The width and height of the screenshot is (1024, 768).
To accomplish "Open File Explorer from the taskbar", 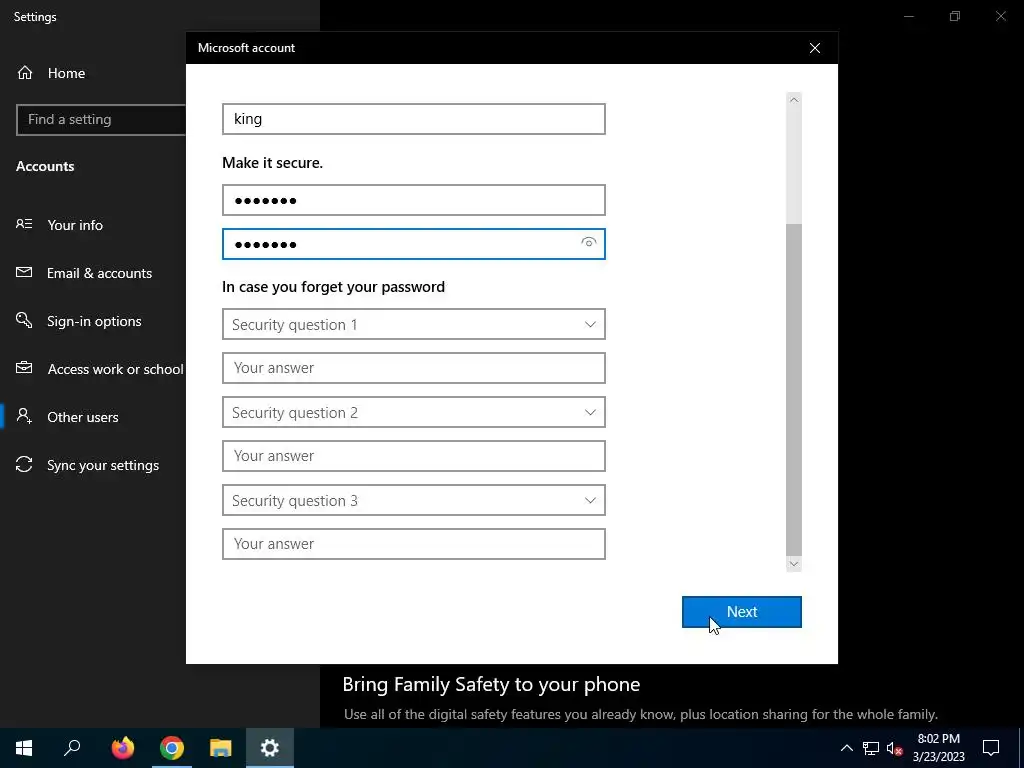I will coord(221,748).
